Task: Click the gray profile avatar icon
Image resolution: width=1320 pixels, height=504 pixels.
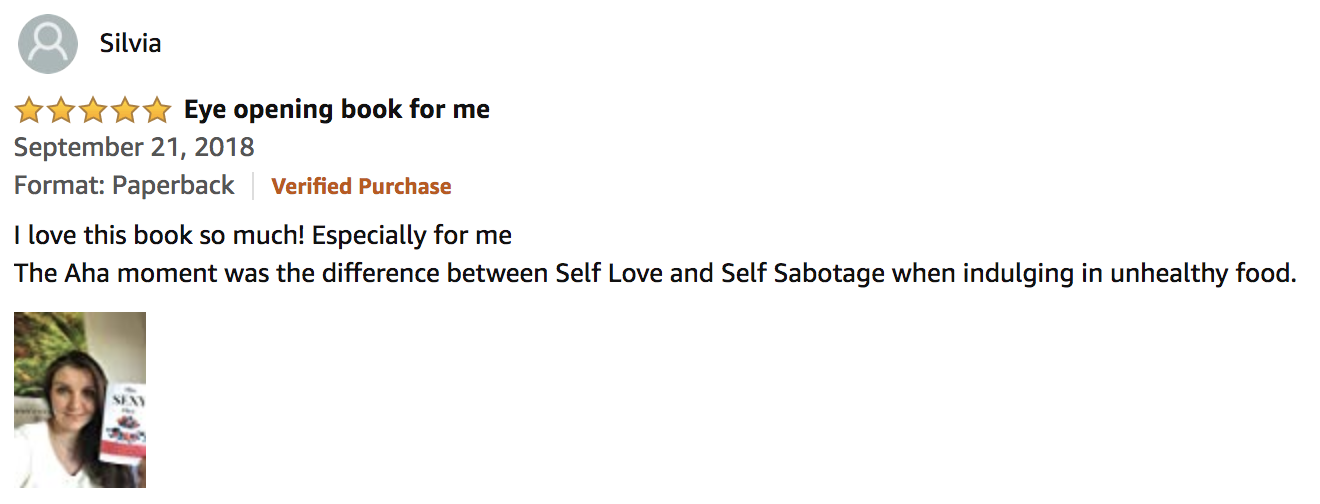Action: click(48, 44)
